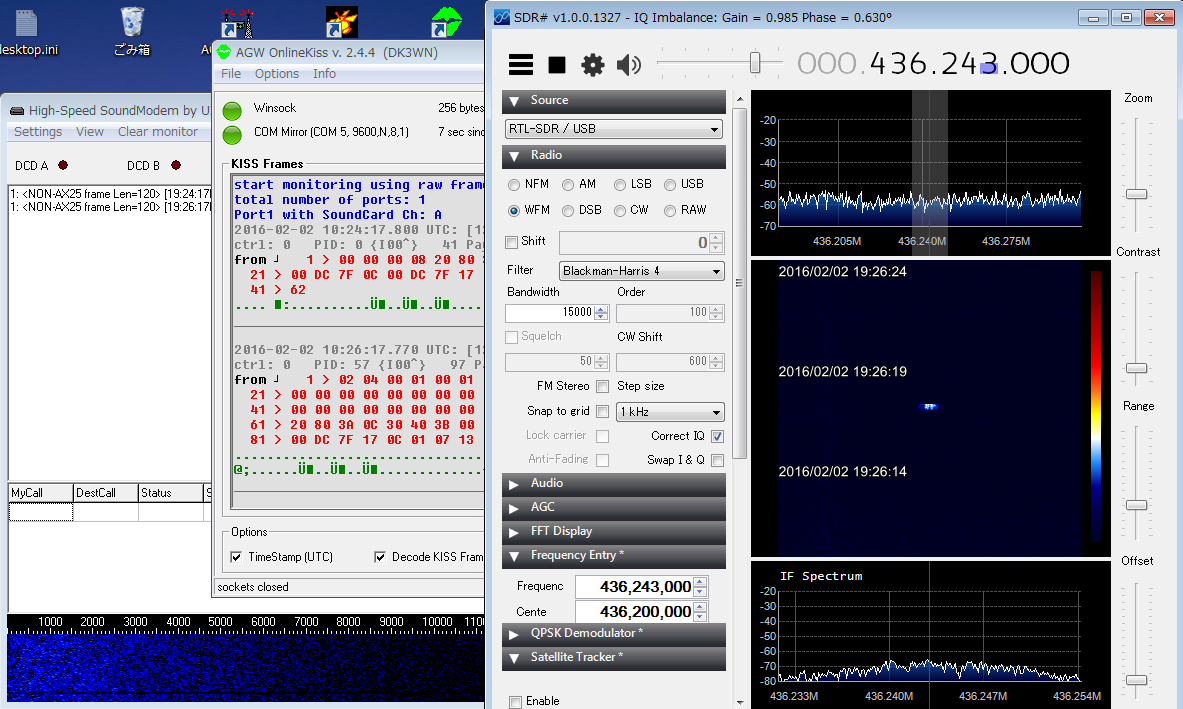Adjust the Range slider thumb
This screenshot has height=709, width=1183.
(x=1136, y=505)
